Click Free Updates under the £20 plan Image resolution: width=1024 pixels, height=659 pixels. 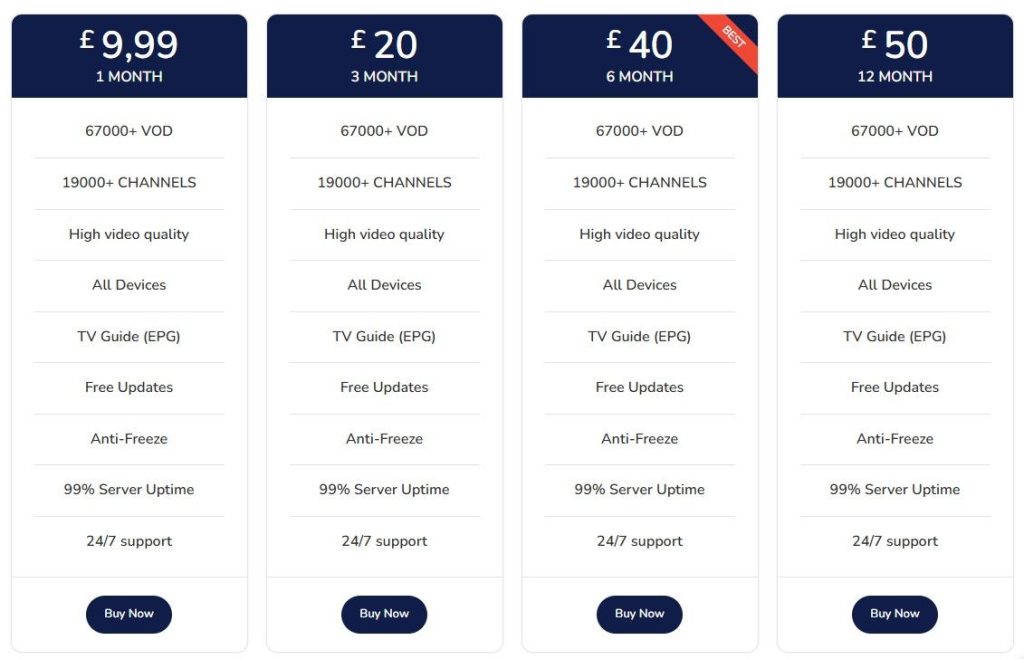click(384, 387)
